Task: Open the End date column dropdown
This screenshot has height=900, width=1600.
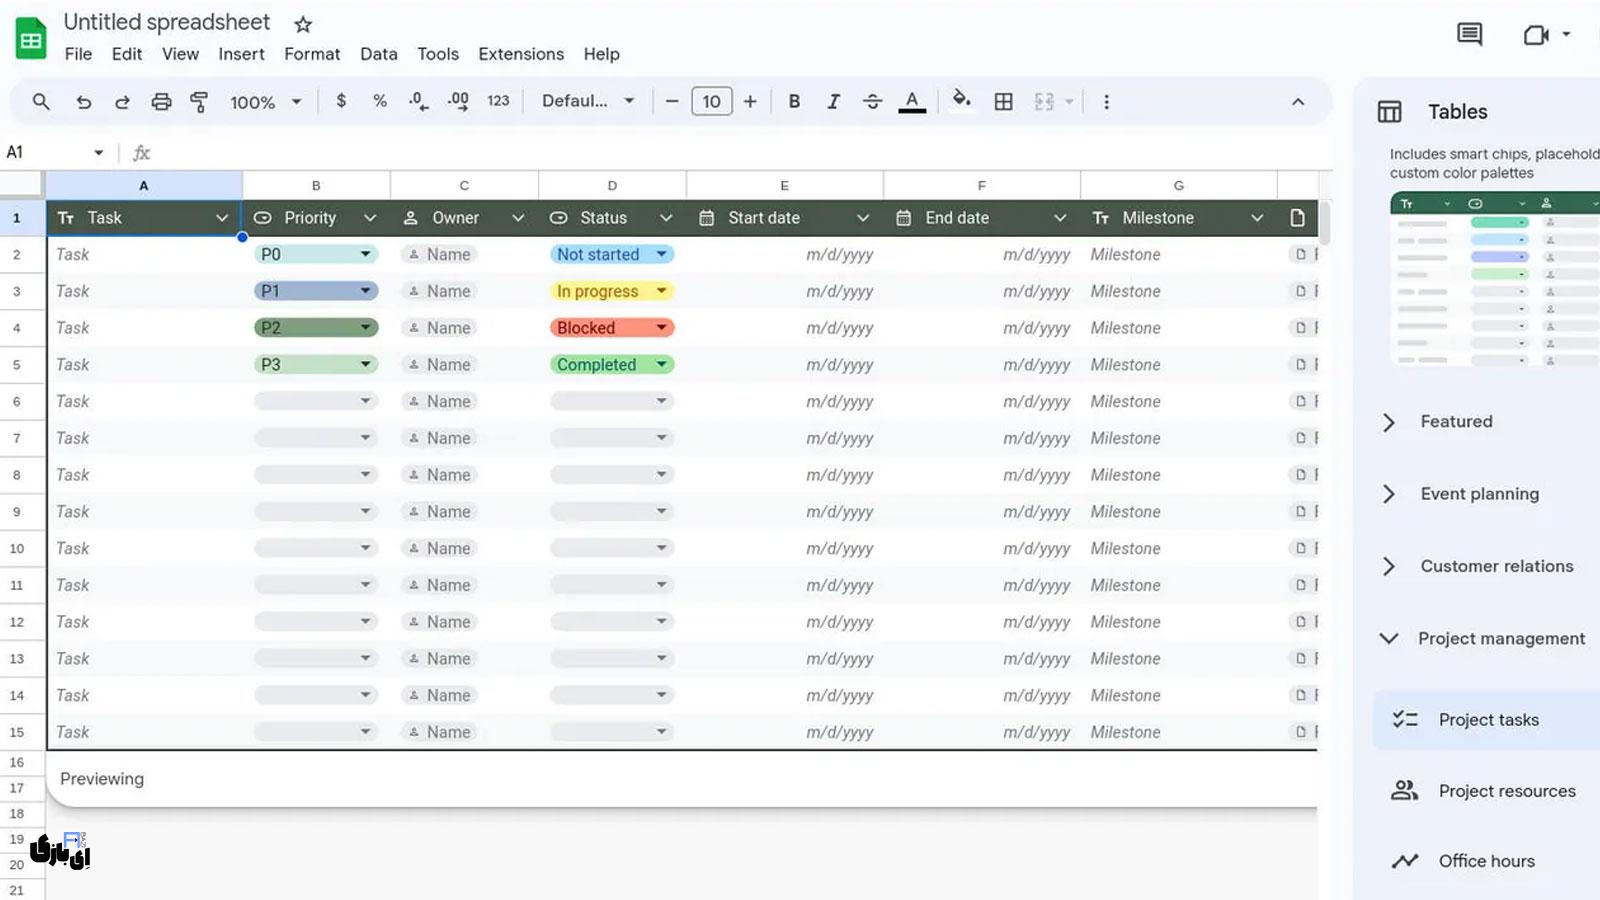Action: tap(1060, 218)
